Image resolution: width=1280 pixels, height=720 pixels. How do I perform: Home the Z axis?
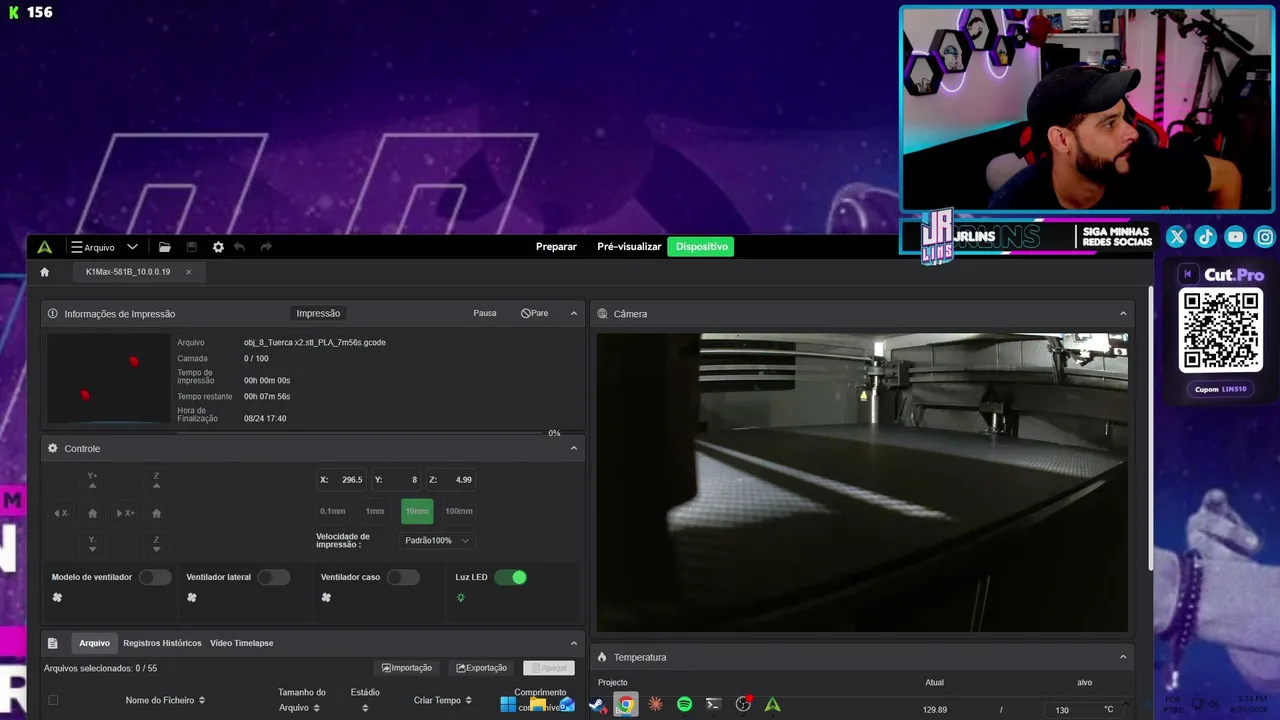pyautogui.click(x=156, y=513)
